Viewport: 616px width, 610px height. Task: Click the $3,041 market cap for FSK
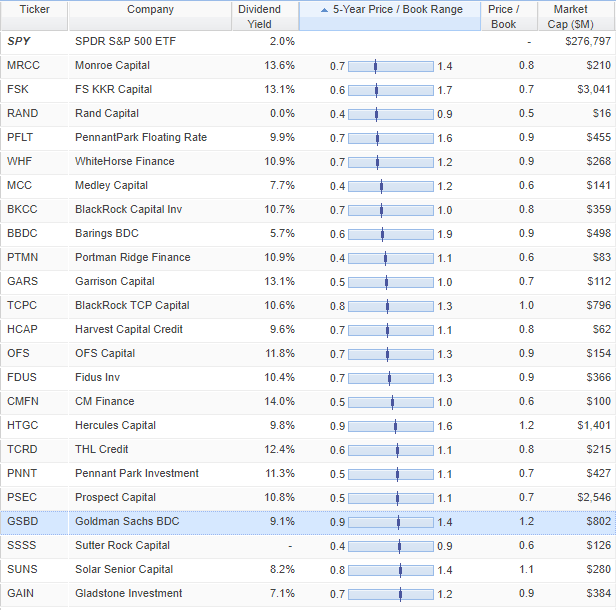point(594,89)
